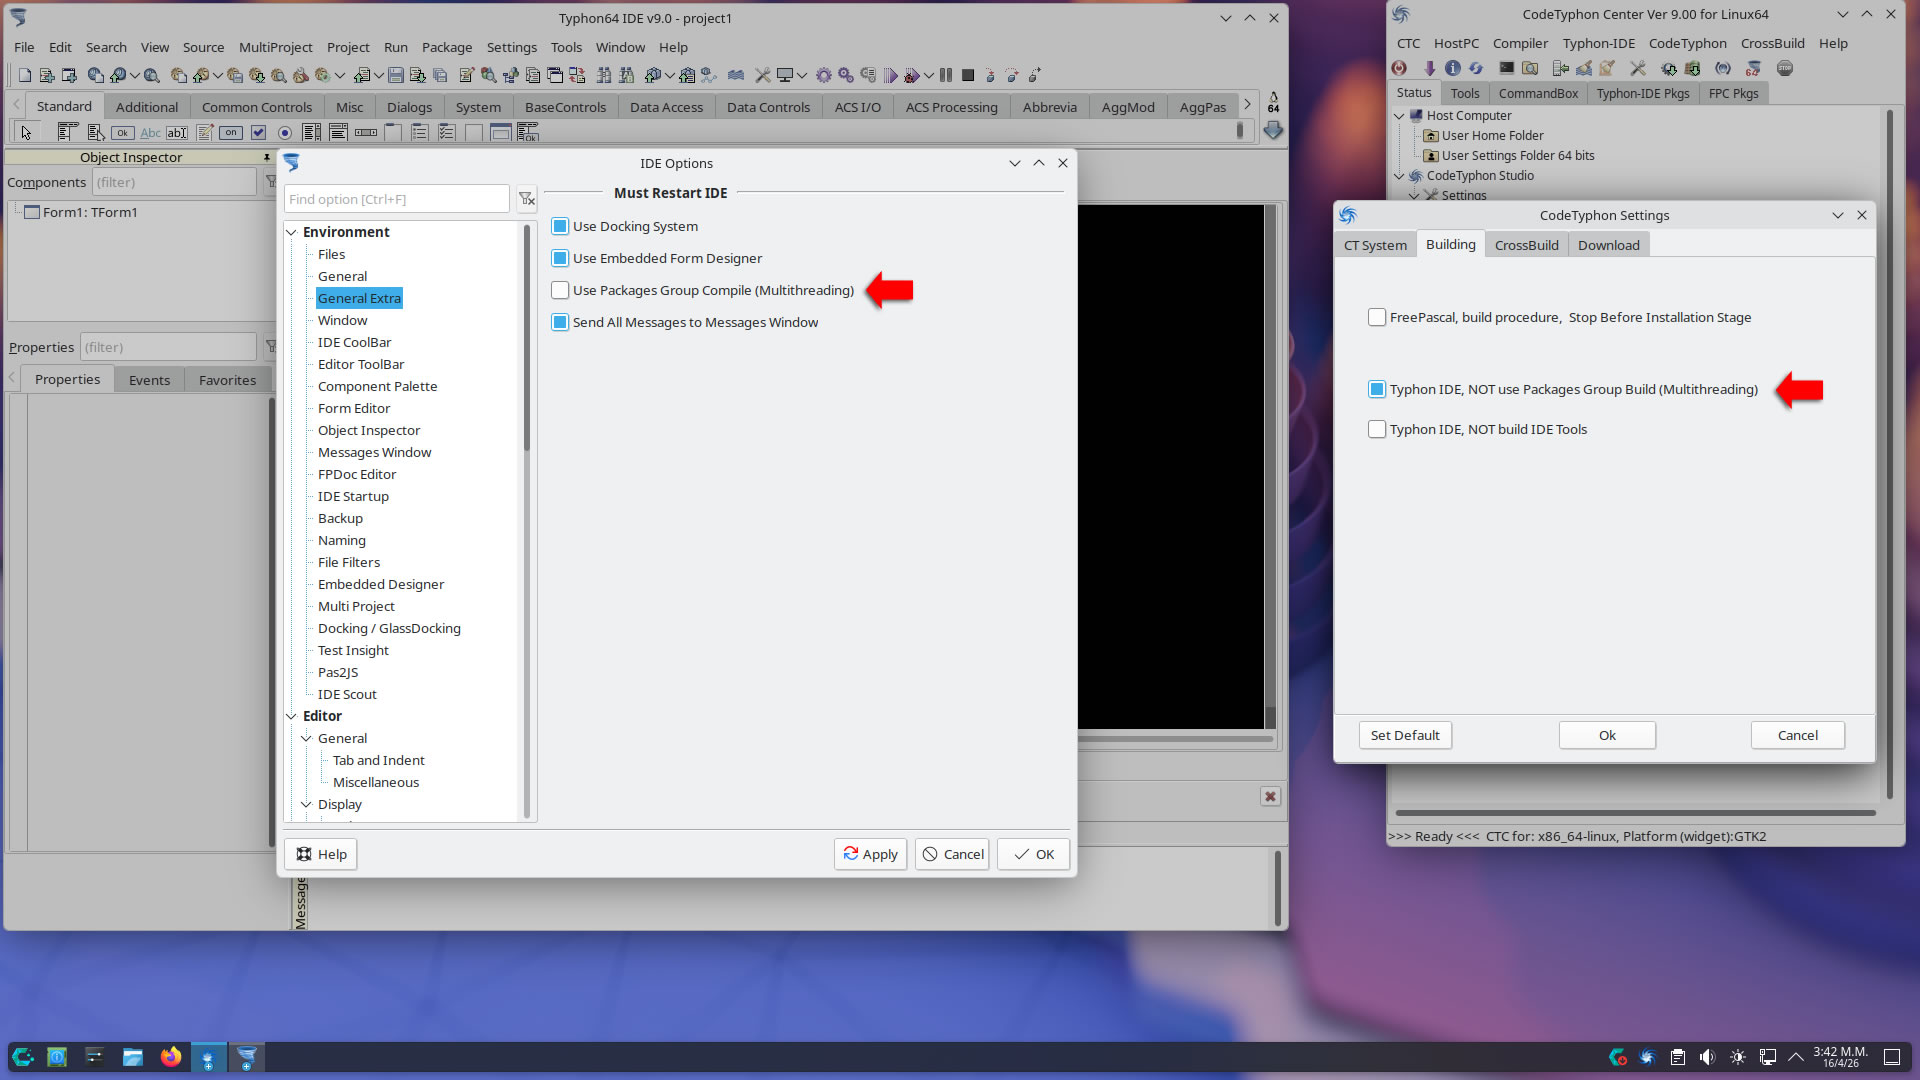Open the Package menu

pyautogui.click(x=446, y=47)
